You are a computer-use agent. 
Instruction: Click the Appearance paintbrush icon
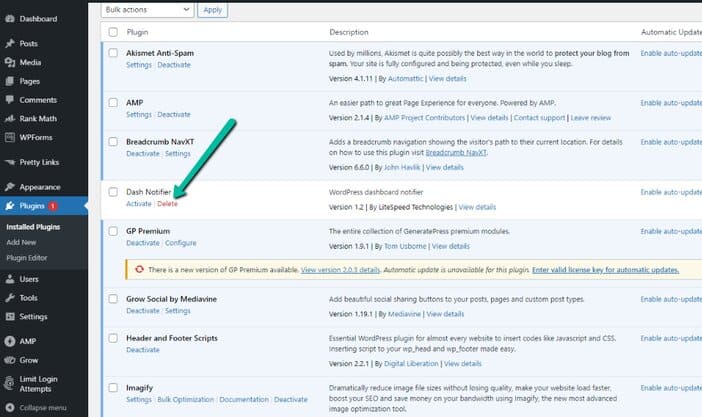tap(10, 187)
